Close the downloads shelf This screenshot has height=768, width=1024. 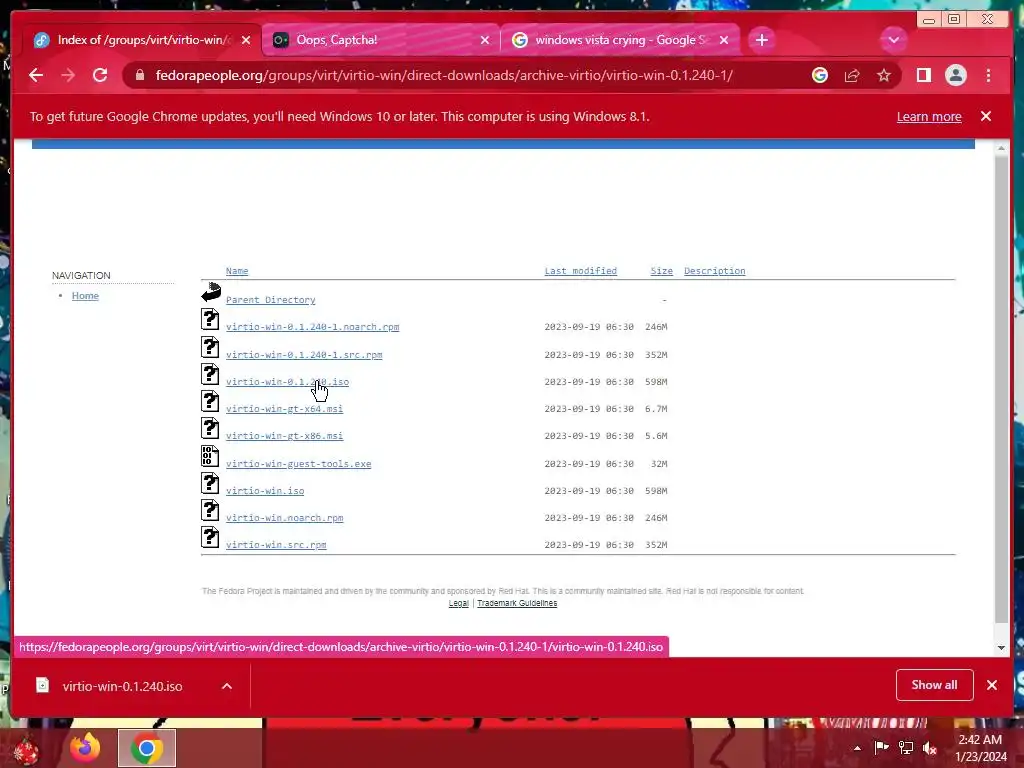coord(992,685)
